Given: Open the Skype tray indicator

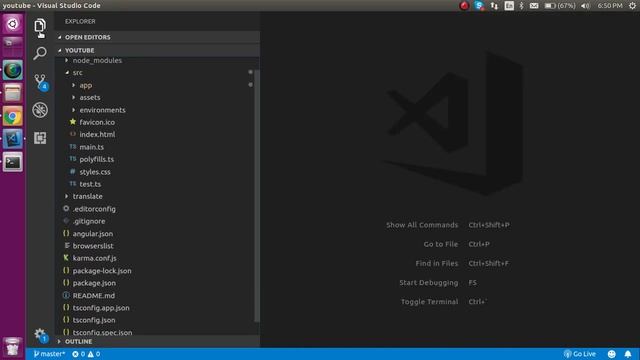Looking at the screenshot, I should click(479, 6).
